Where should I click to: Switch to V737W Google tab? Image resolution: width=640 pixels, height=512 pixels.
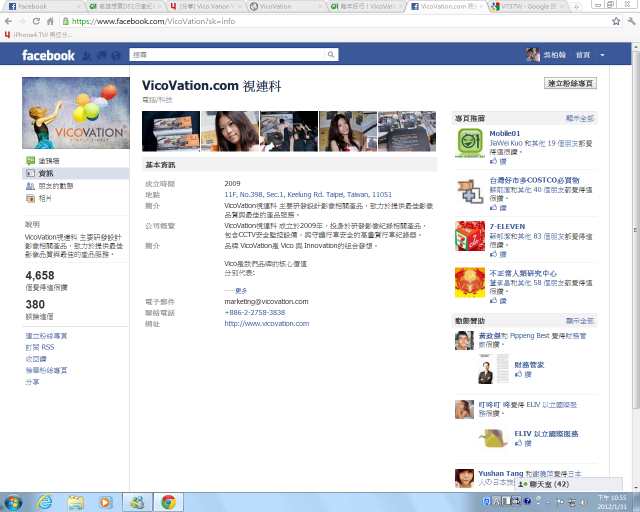click(527, 7)
